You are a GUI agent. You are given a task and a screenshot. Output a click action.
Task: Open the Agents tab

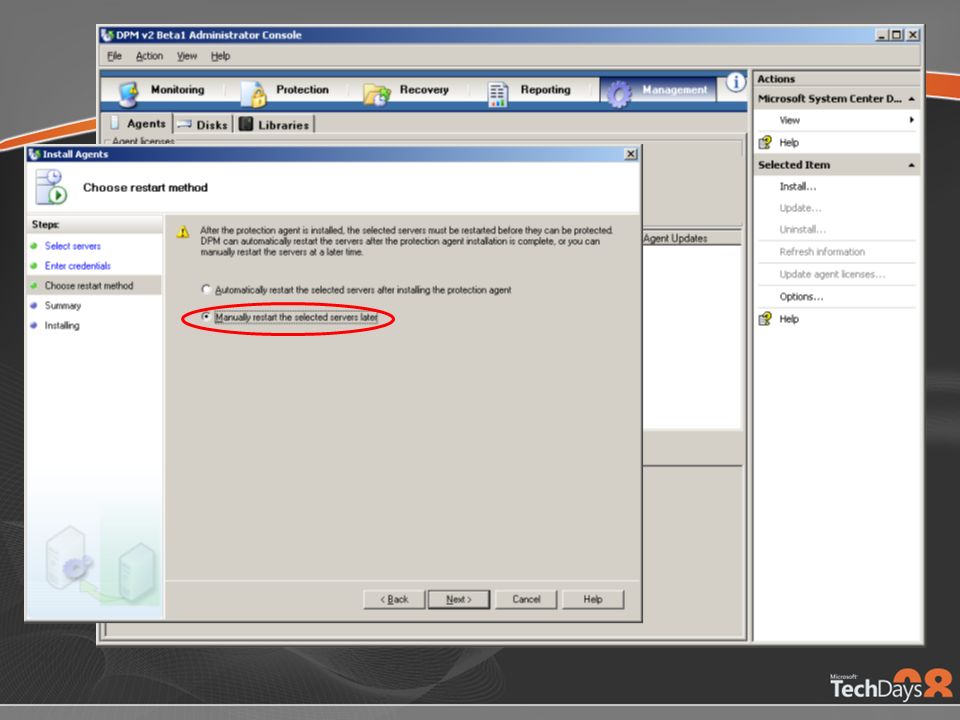click(138, 124)
